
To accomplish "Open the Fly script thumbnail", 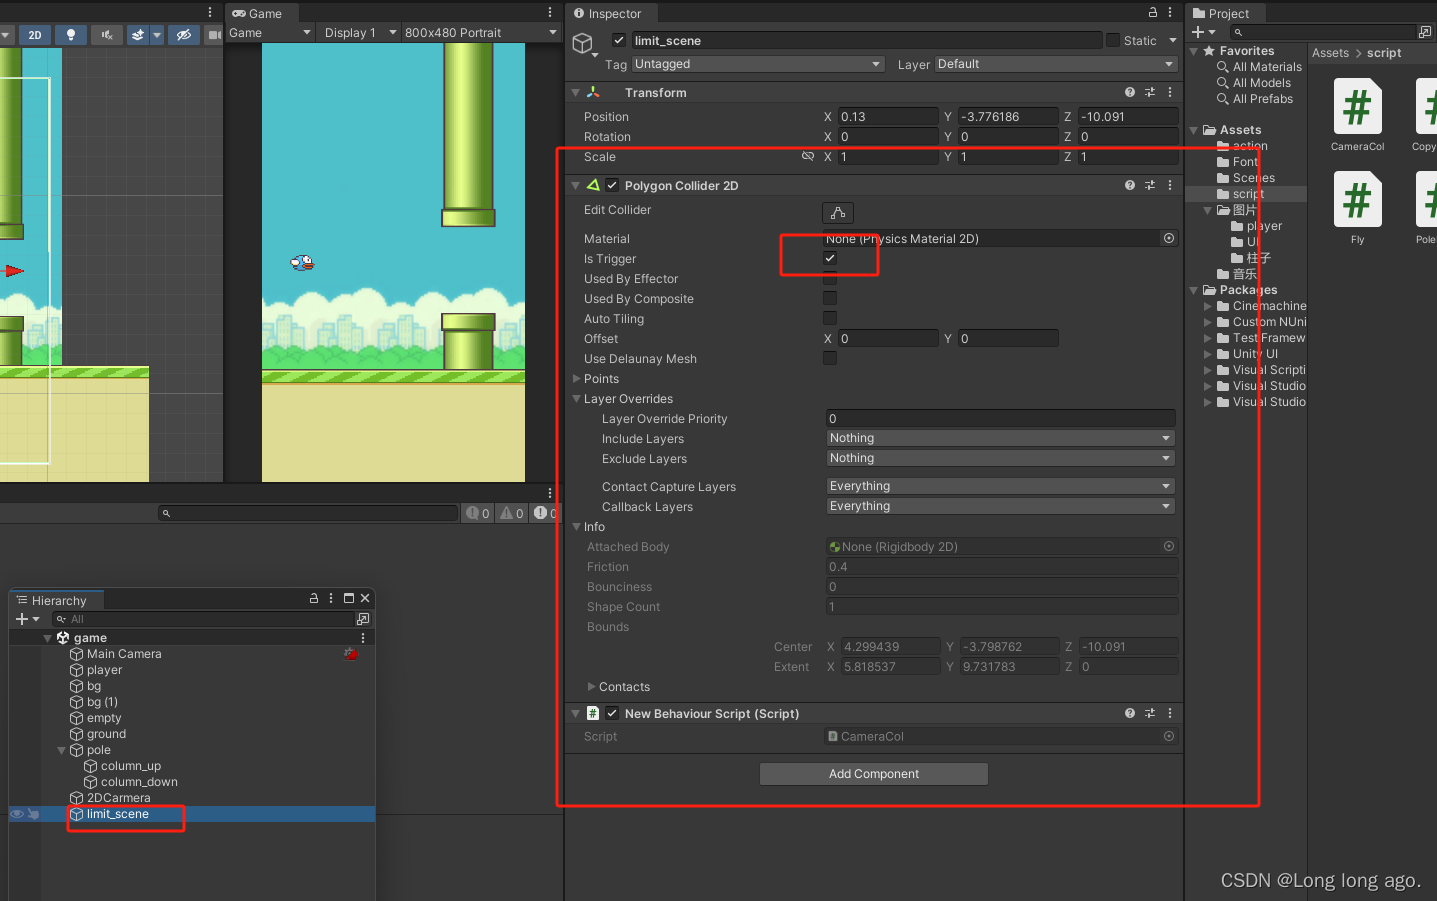I will 1357,200.
